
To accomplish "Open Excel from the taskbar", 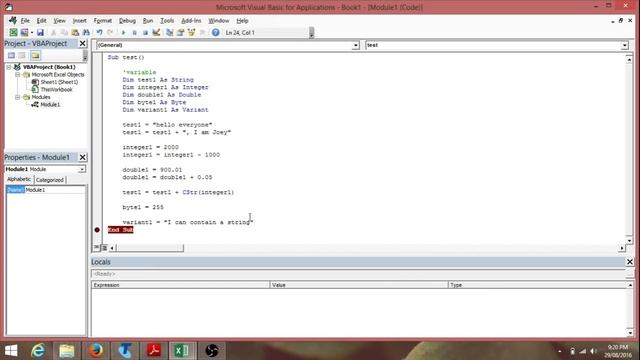I will tap(182, 350).
